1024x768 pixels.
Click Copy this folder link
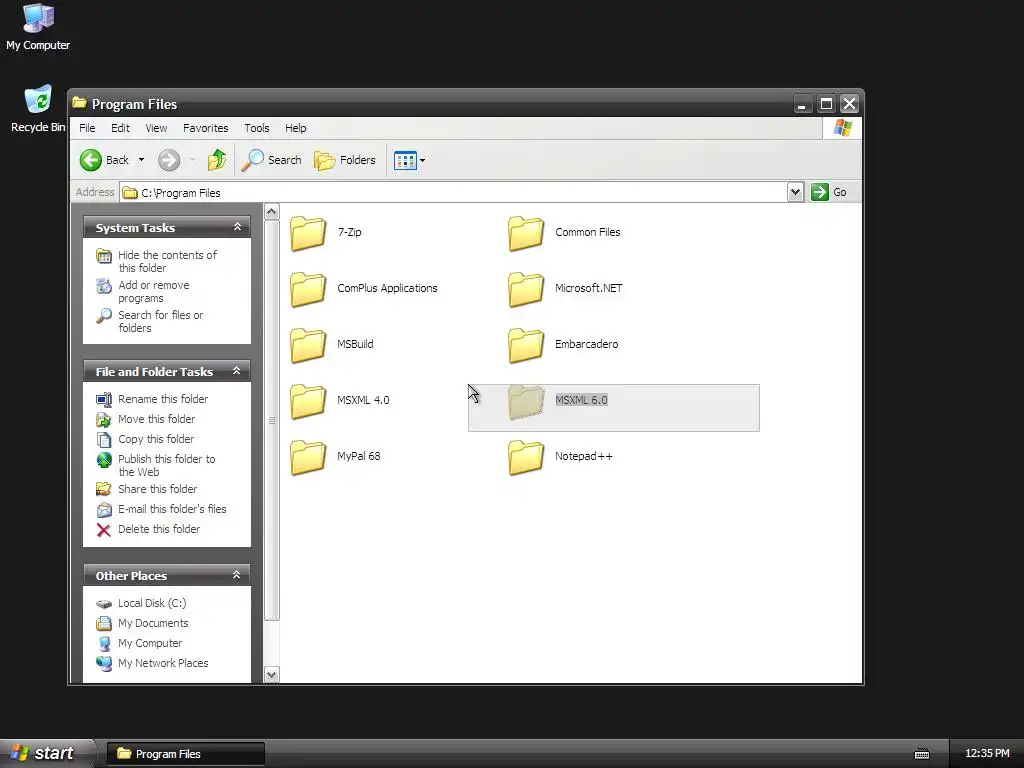[155, 439]
